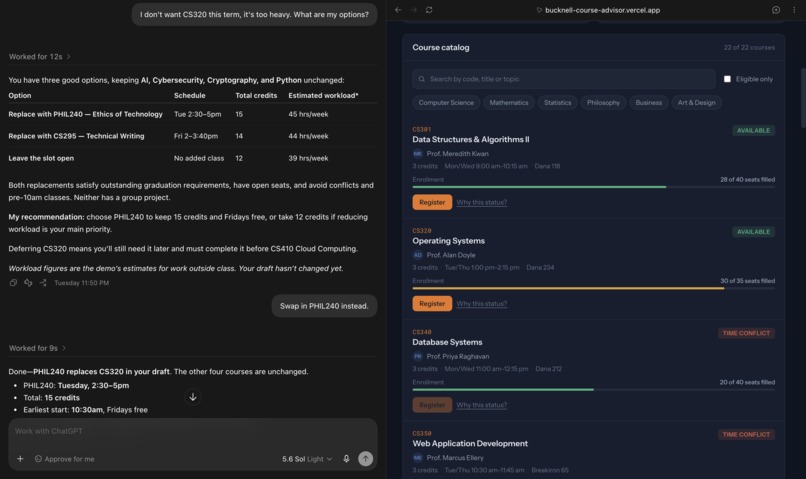Filter catalog by Mathematics
The width and height of the screenshot is (806, 479).
tap(509, 103)
